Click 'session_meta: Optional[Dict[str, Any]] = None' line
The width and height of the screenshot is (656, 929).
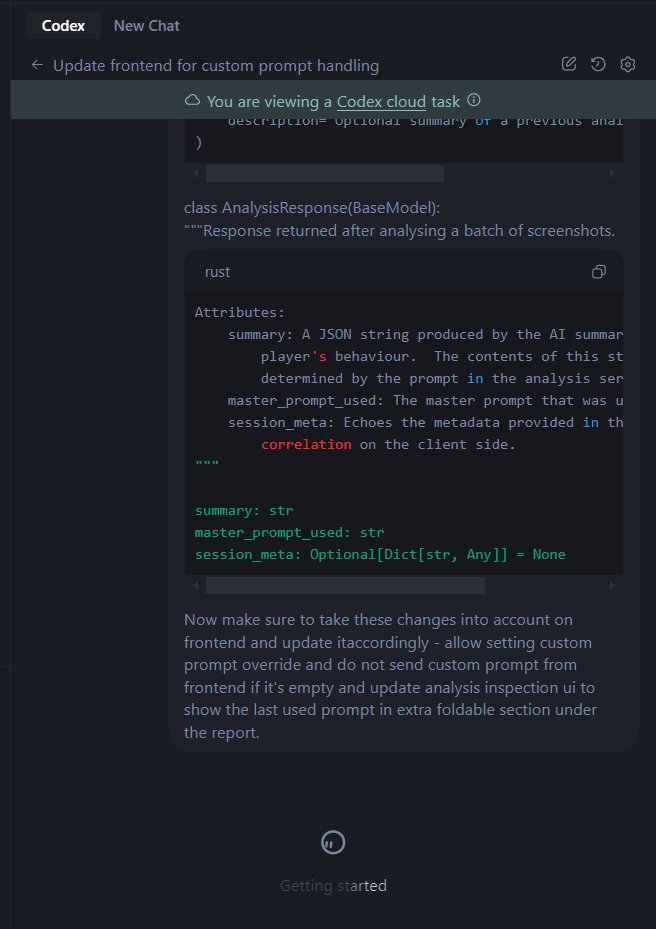point(380,555)
